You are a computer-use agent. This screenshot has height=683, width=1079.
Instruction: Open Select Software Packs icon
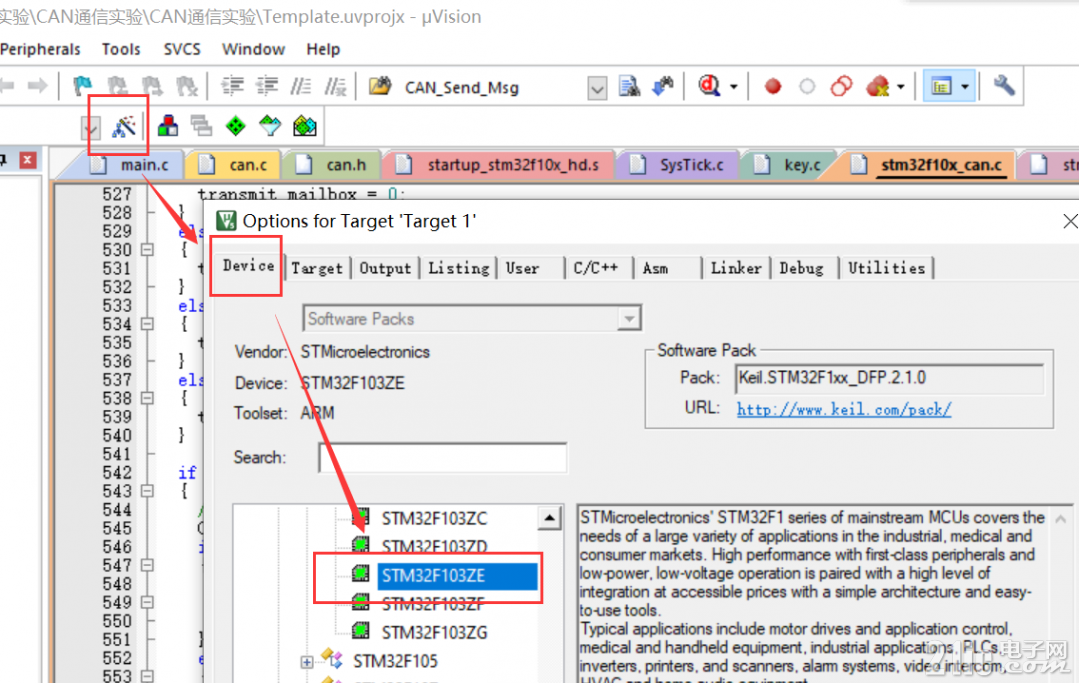pyautogui.click(x=270, y=126)
